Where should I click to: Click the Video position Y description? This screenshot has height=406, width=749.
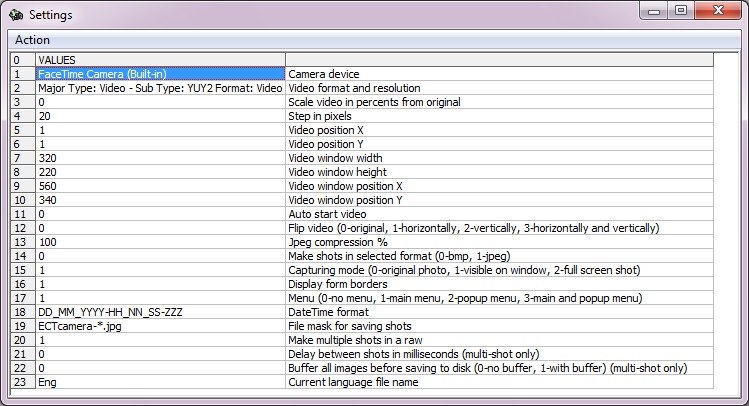499,144
